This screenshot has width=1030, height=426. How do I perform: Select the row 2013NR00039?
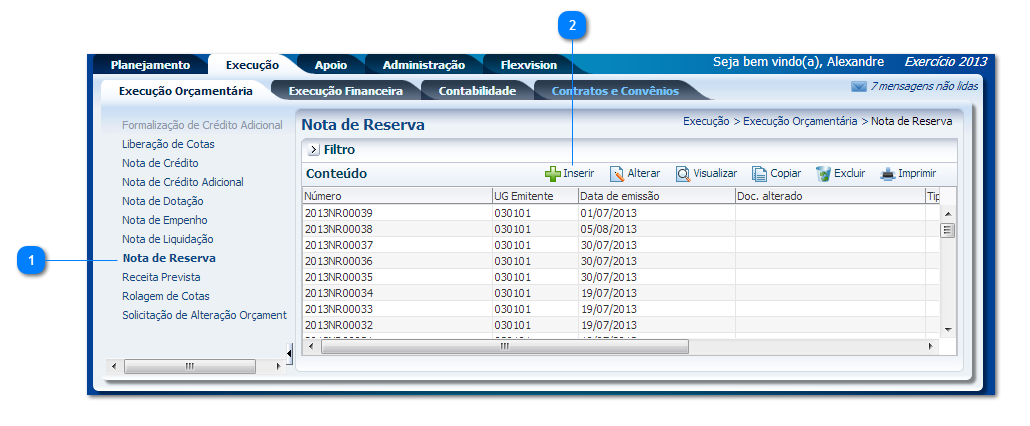tap(338, 213)
